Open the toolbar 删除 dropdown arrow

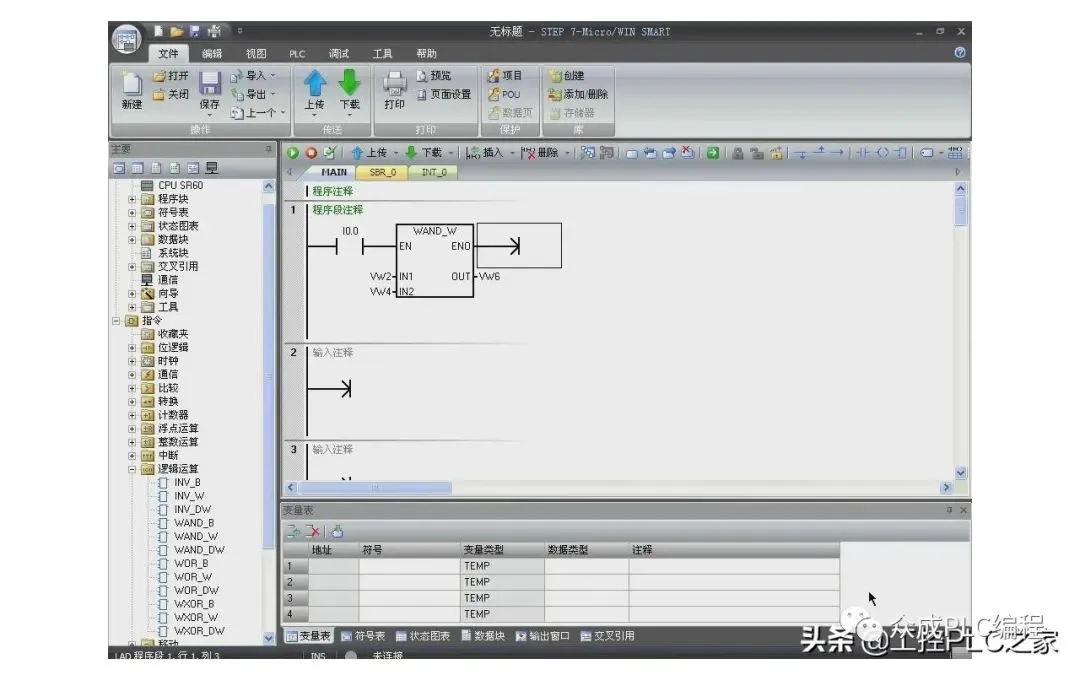pos(567,153)
